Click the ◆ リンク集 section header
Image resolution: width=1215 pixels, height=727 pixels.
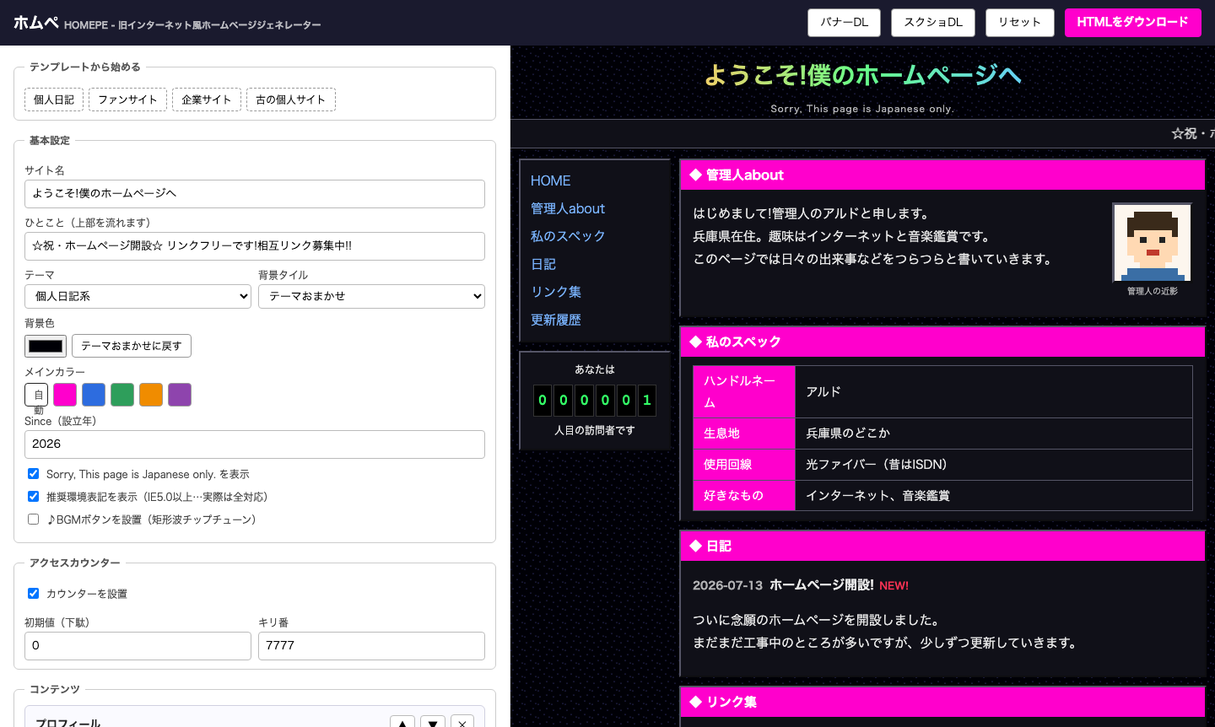[942, 702]
